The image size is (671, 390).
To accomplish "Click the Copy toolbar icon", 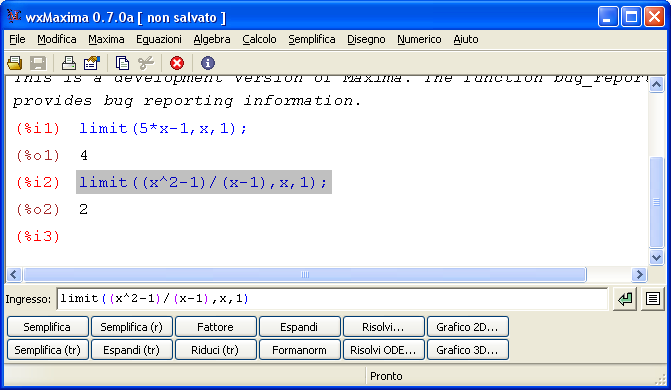I will point(122,63).
